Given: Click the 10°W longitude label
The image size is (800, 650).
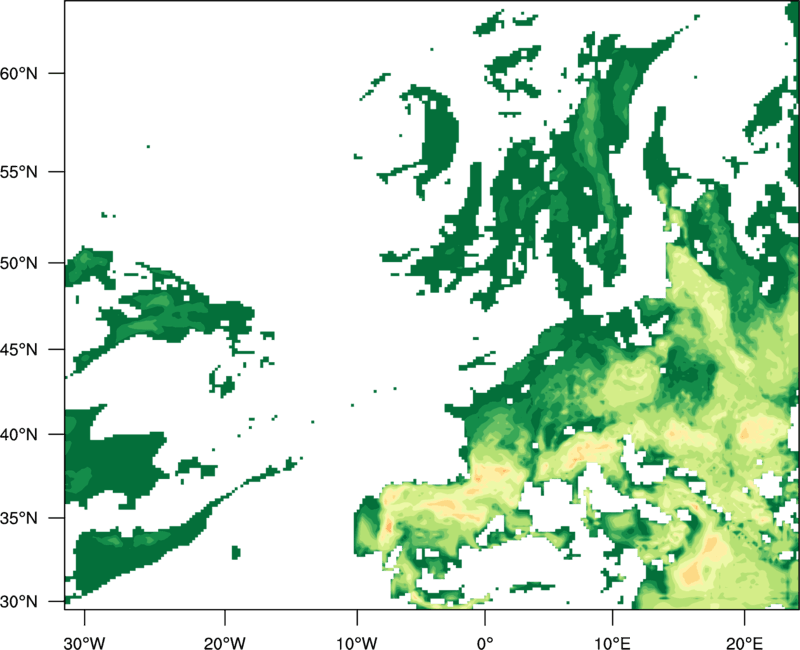Looking at the screenshot, I should (x=357, y=643).
